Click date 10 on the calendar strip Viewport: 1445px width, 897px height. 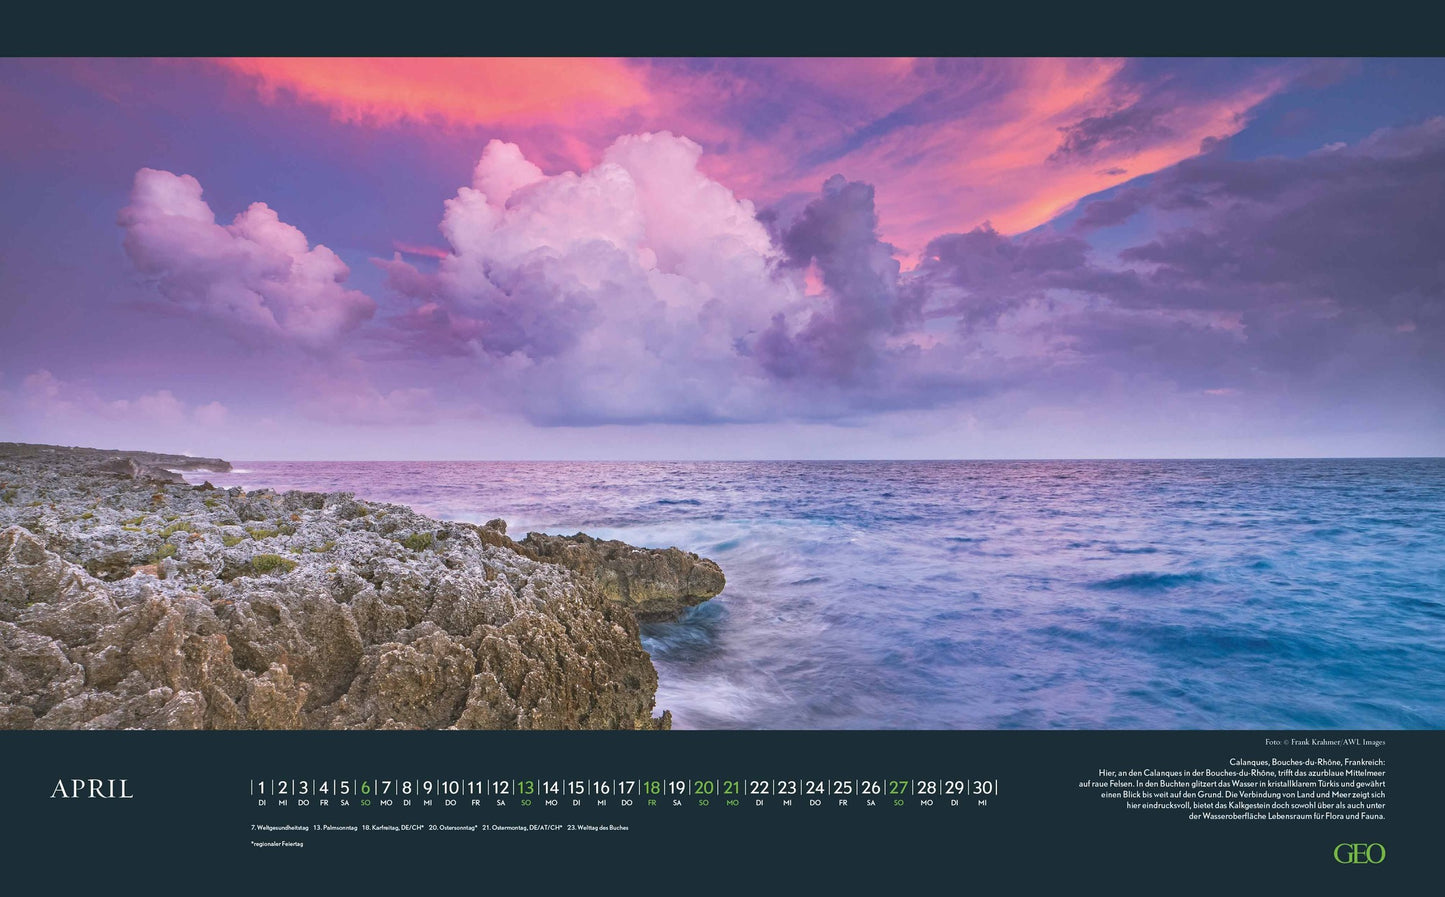click(x=450, y=788)
